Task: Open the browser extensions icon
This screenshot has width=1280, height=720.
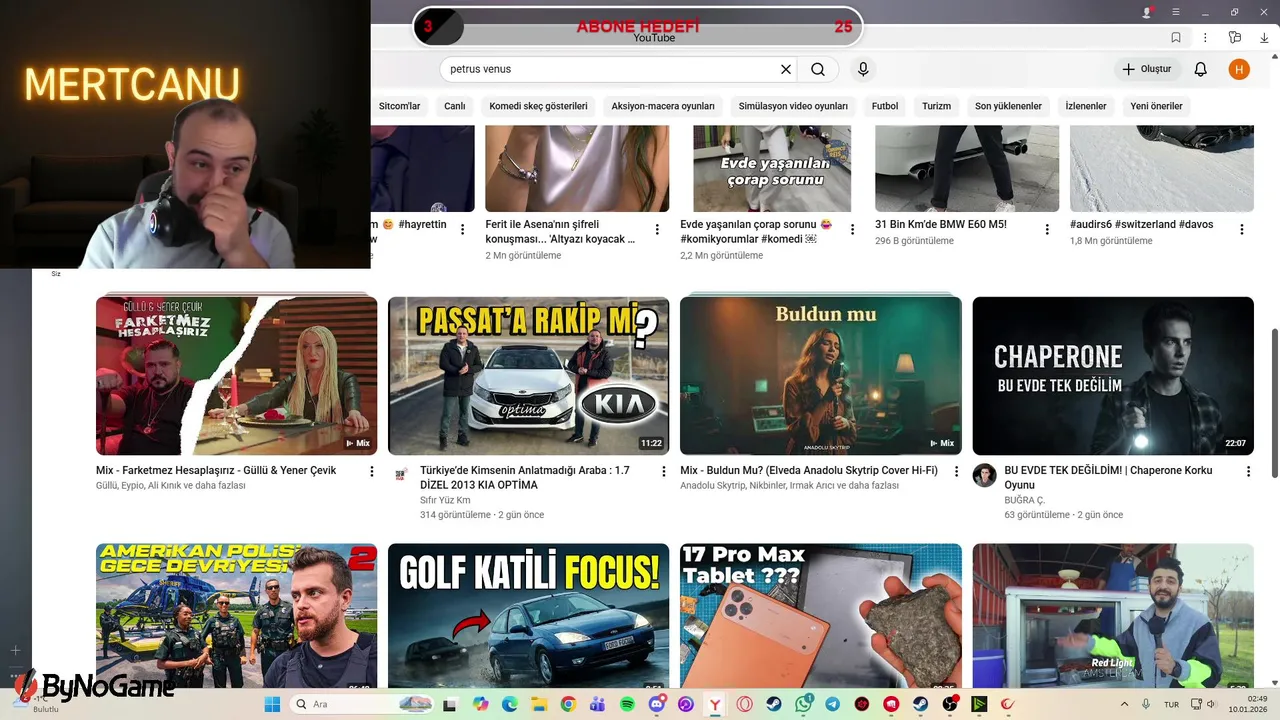Action: tap(1235, 37)
